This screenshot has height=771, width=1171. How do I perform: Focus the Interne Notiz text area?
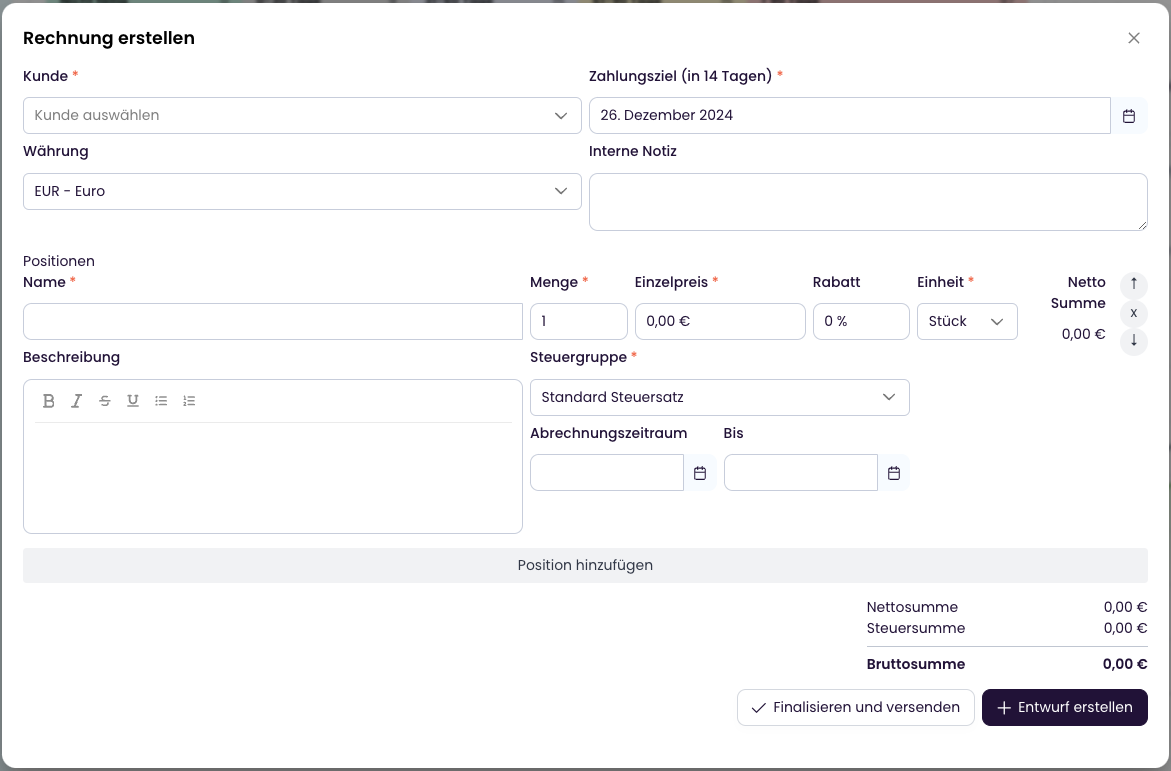(869, 202)
